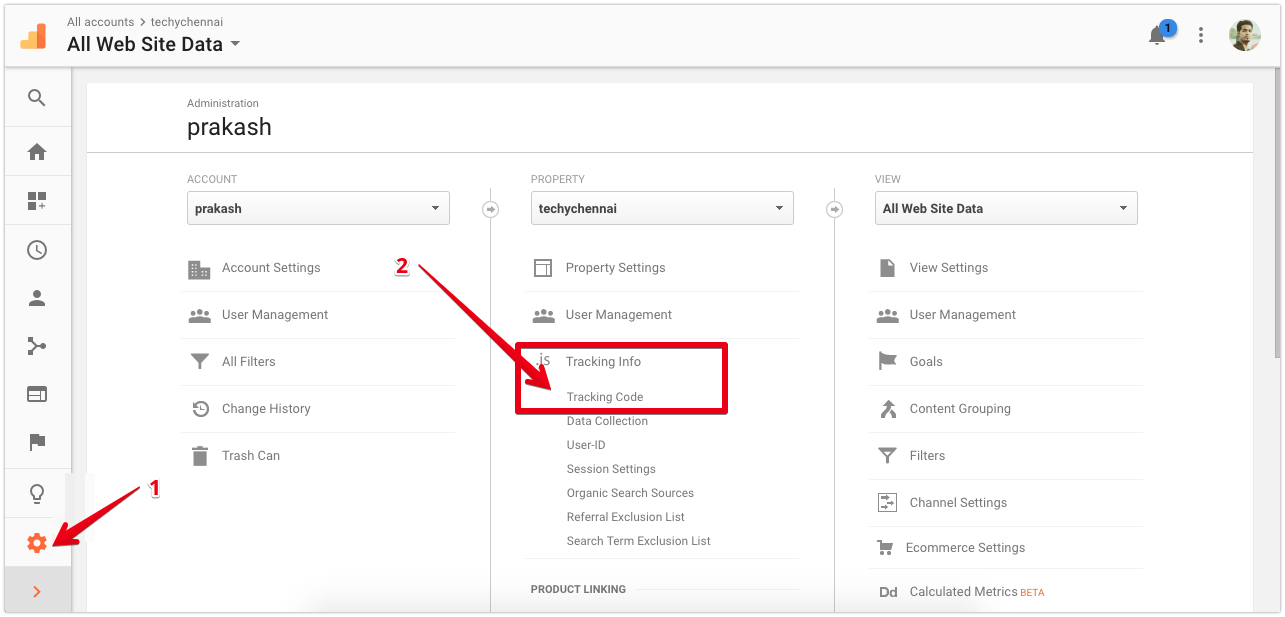Open Real-Time clock icon in sidebar
This screenshot has width=1285, height=617.
tap(37, 250)
